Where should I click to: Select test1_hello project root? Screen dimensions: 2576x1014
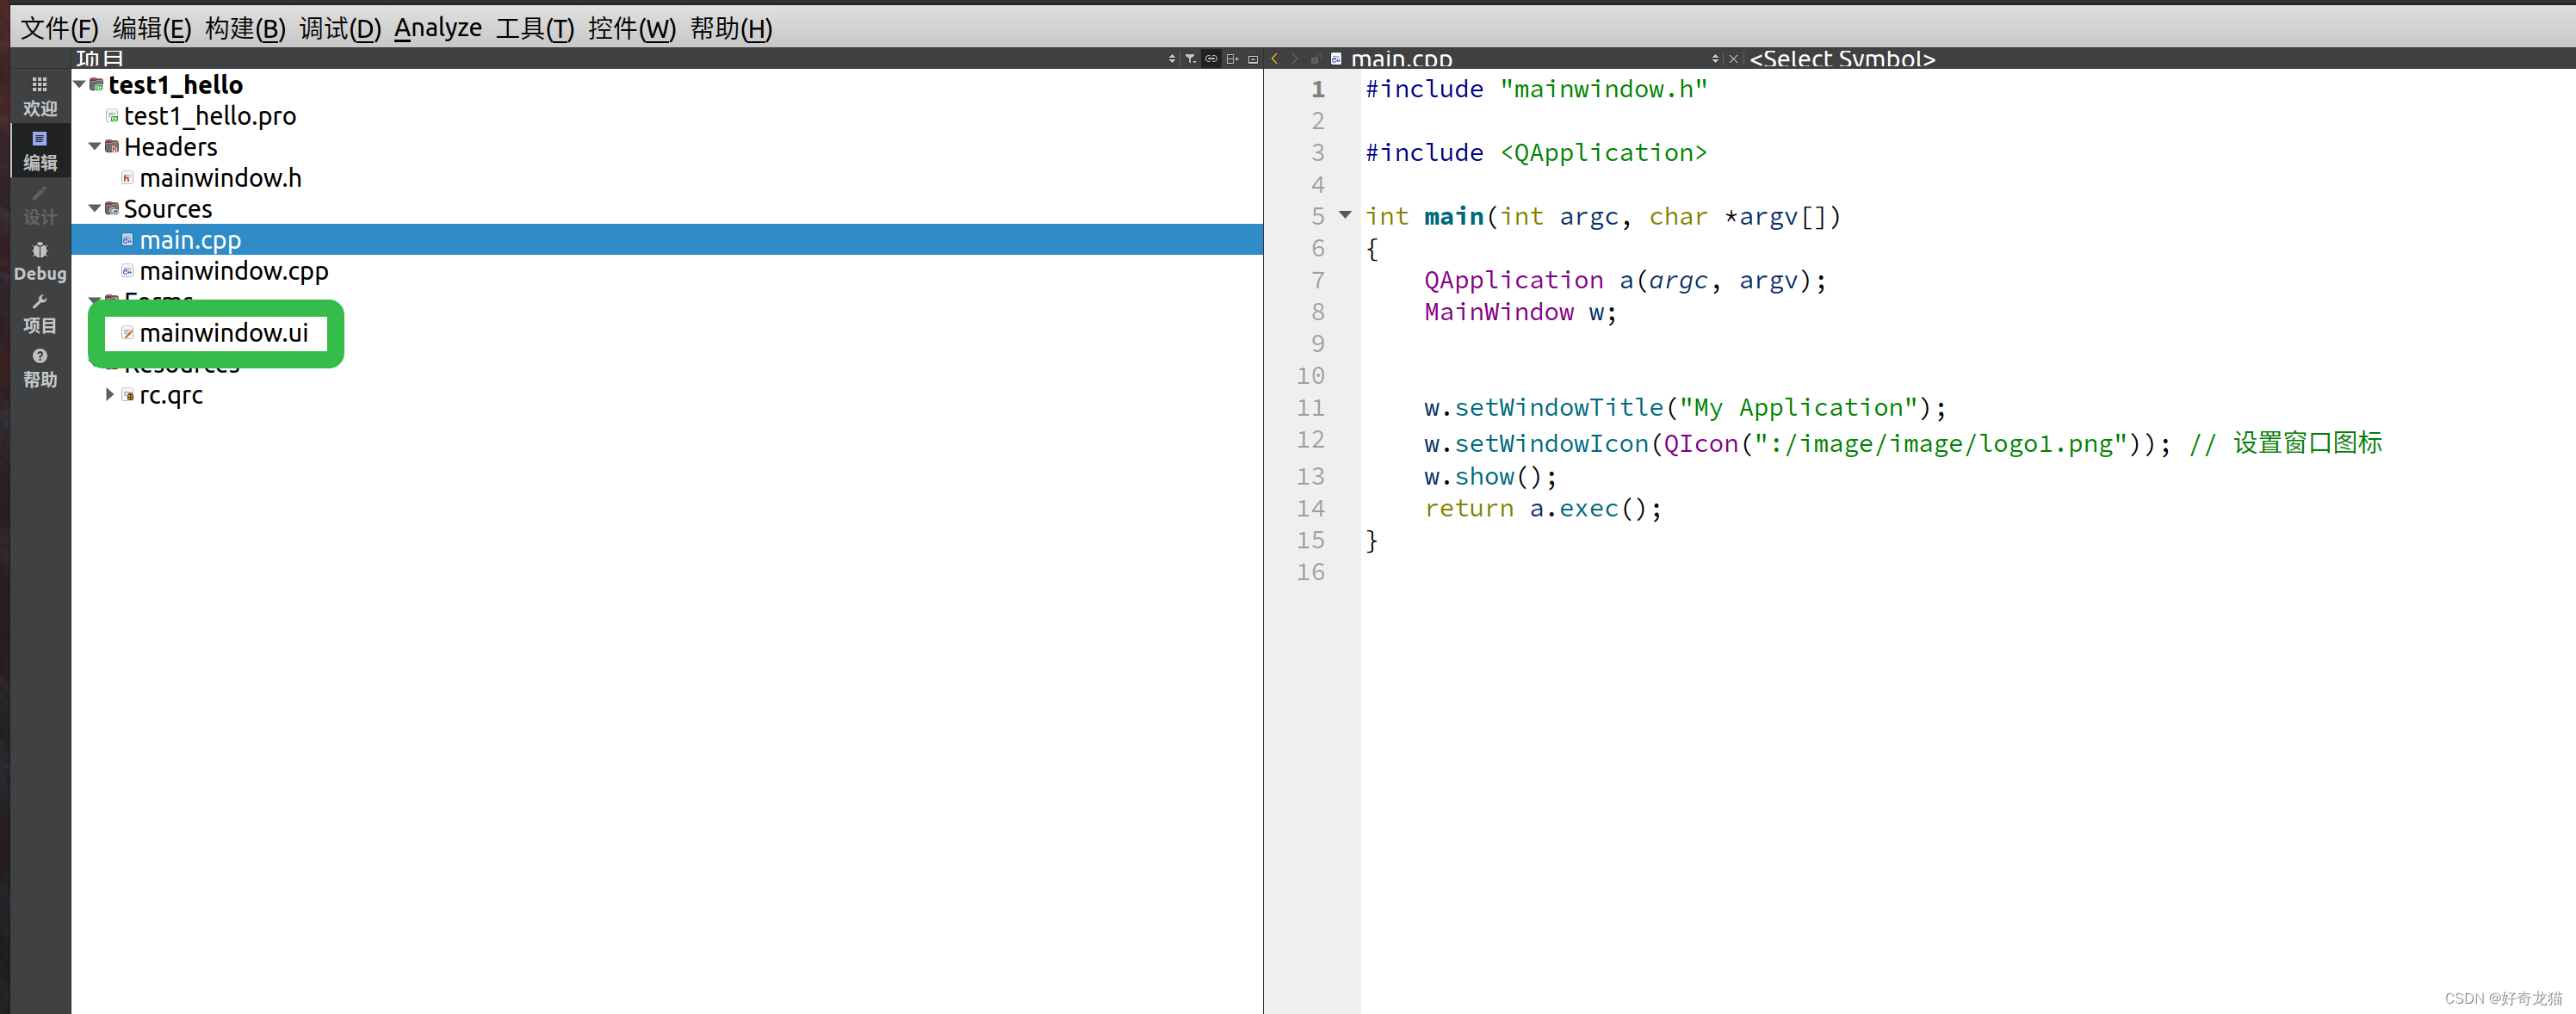(x=175, y=85)
